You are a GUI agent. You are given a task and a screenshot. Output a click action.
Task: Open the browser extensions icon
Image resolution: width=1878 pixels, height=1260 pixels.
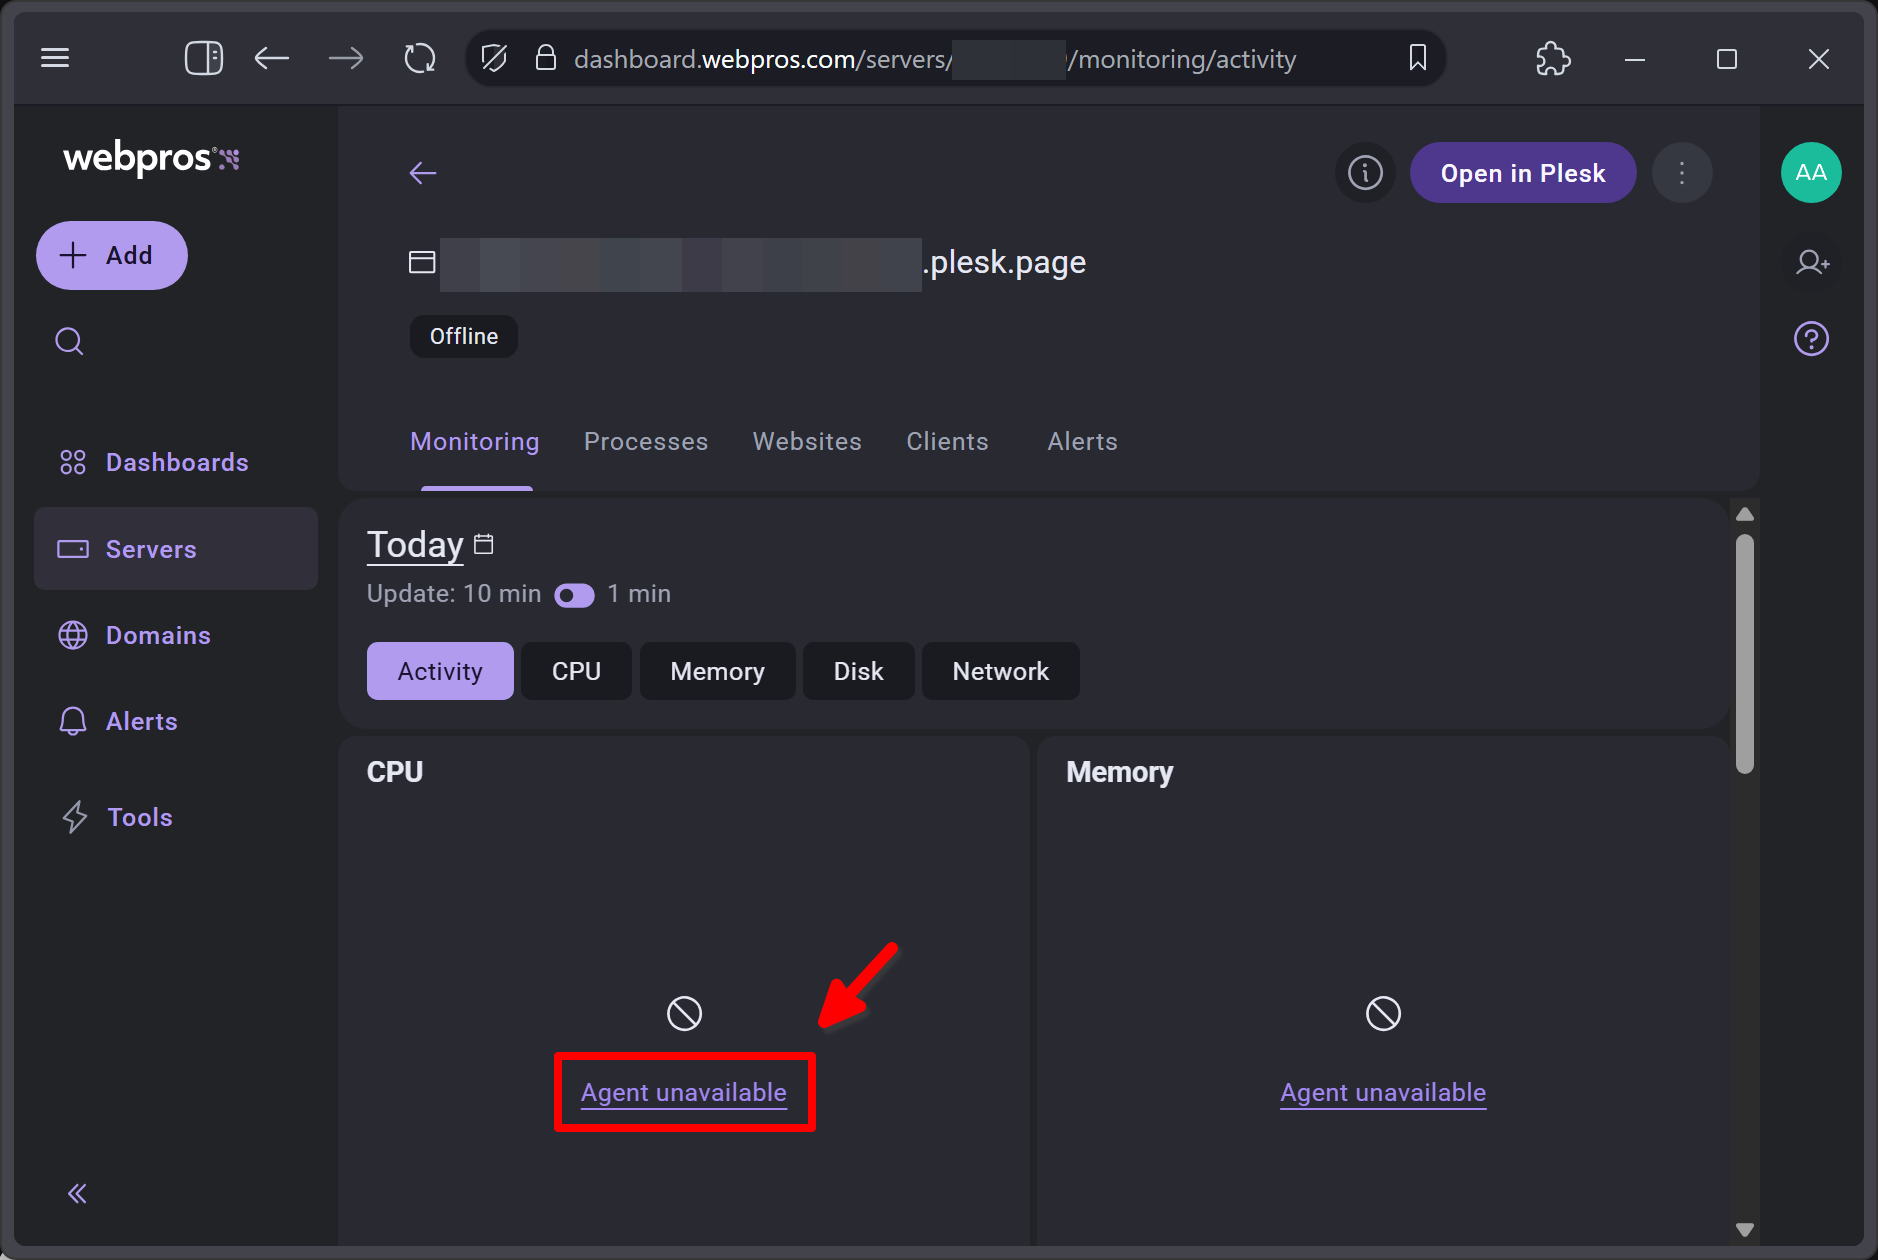[x=1553, y=58]
